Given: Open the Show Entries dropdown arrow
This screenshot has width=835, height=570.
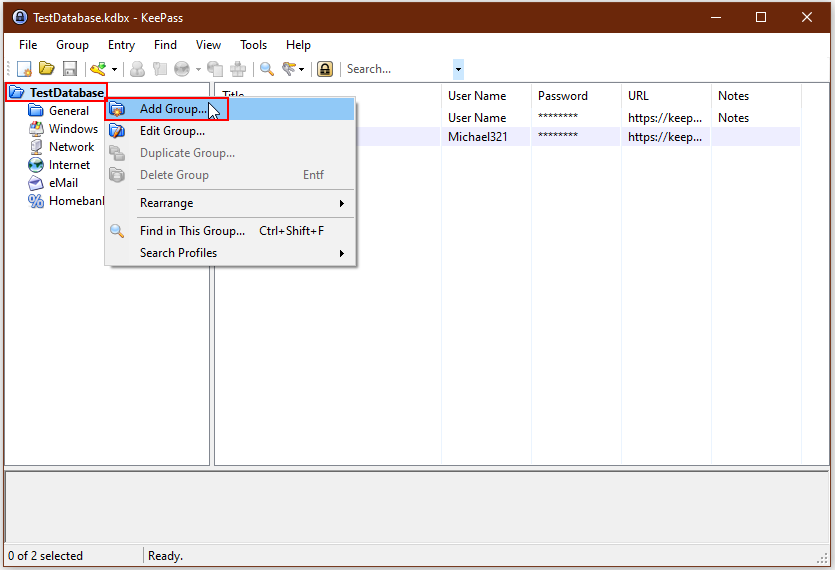Looking at the screenshot, I should 301,69.
